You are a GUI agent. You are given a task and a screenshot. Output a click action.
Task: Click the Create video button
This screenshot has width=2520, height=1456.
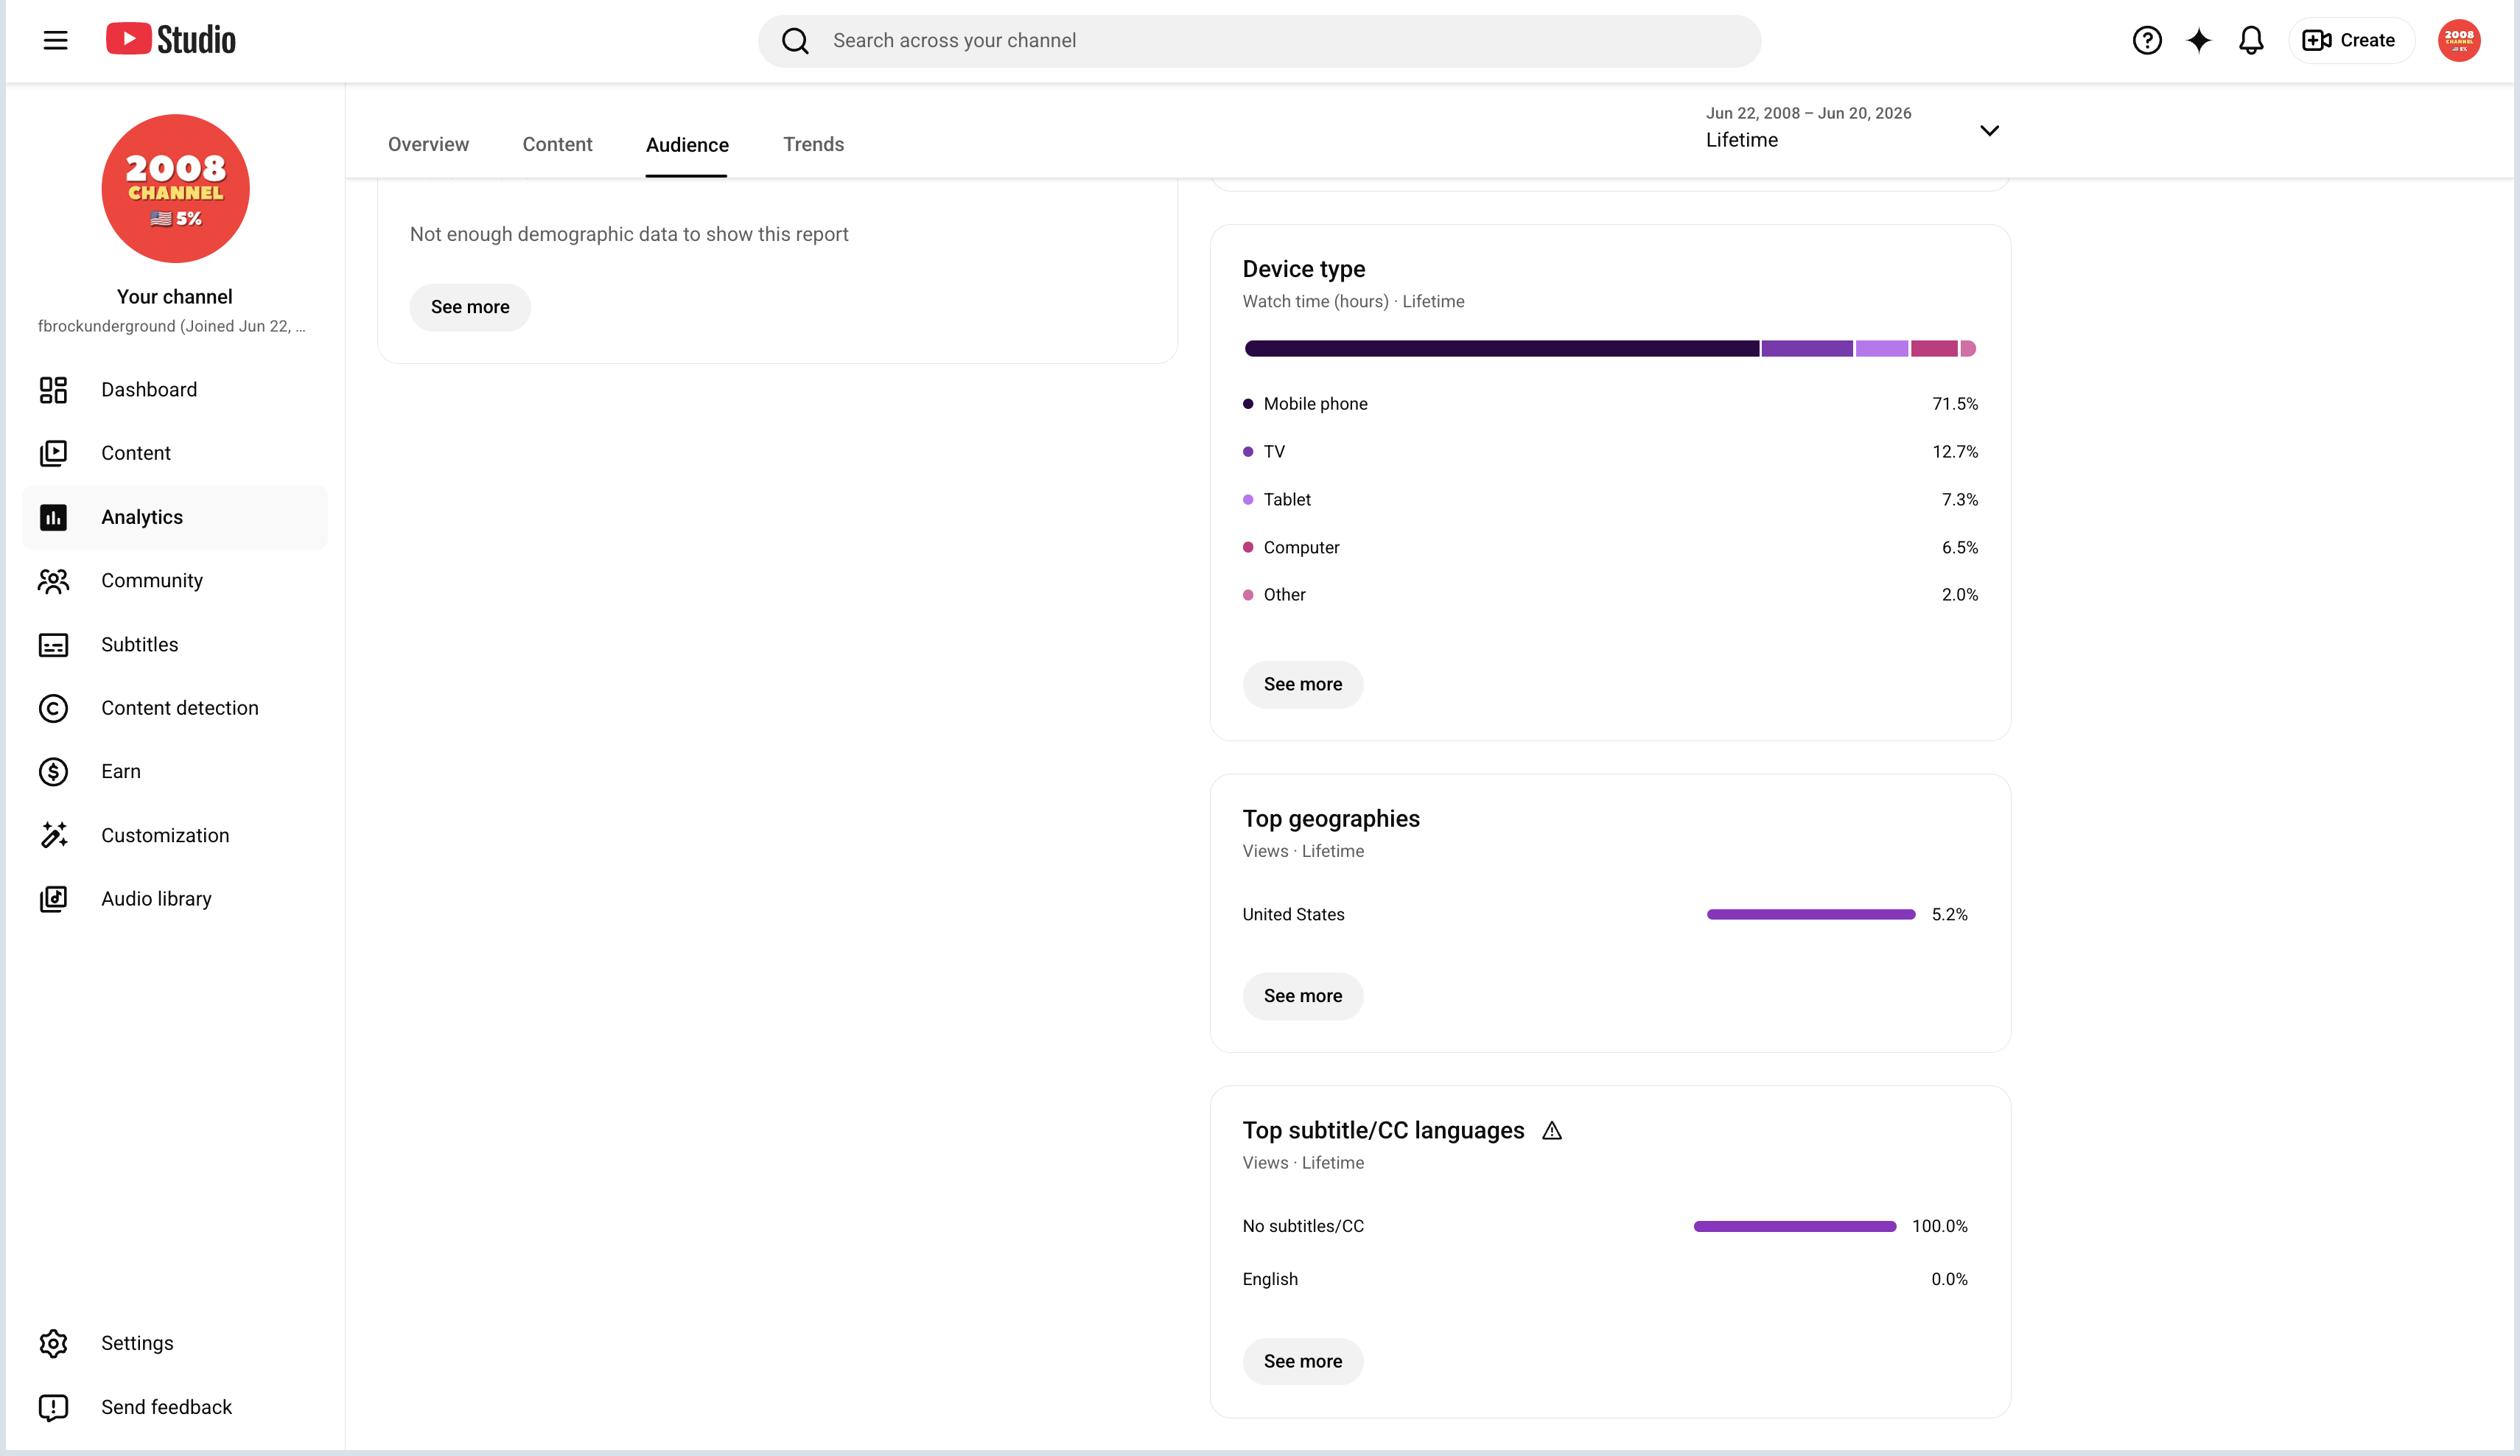[x=2350, y=40]
